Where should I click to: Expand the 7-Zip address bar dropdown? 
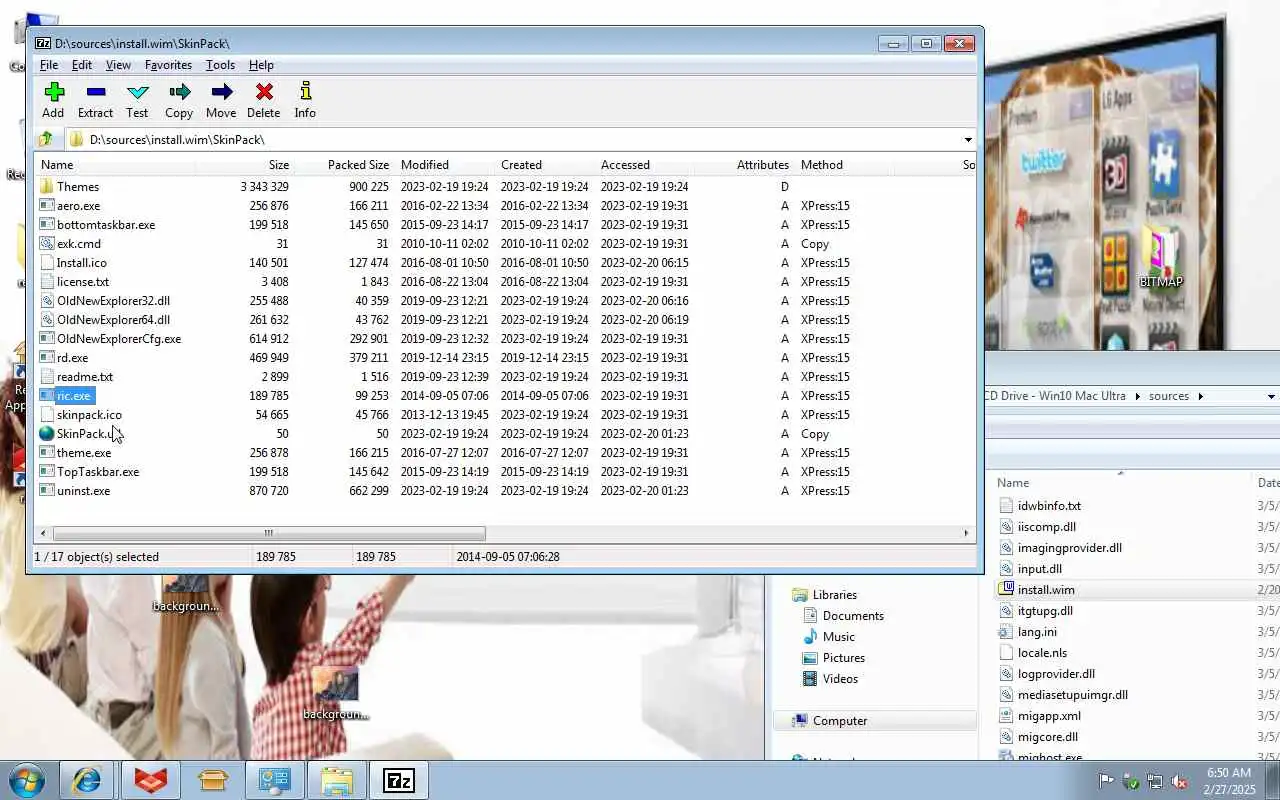click(968, 140)
